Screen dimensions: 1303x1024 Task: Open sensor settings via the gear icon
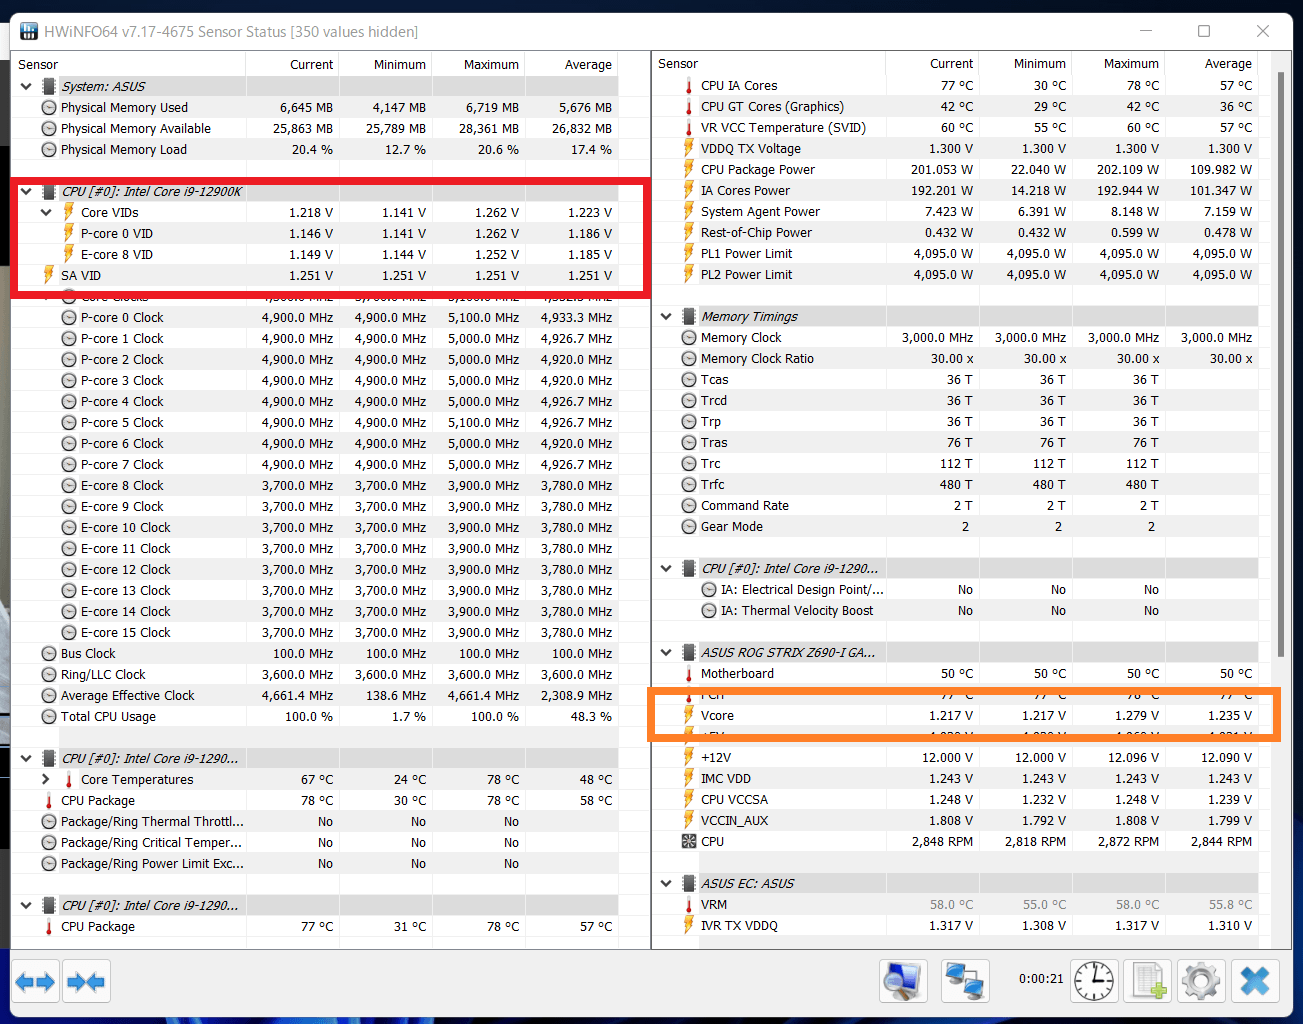(1201, 981)
